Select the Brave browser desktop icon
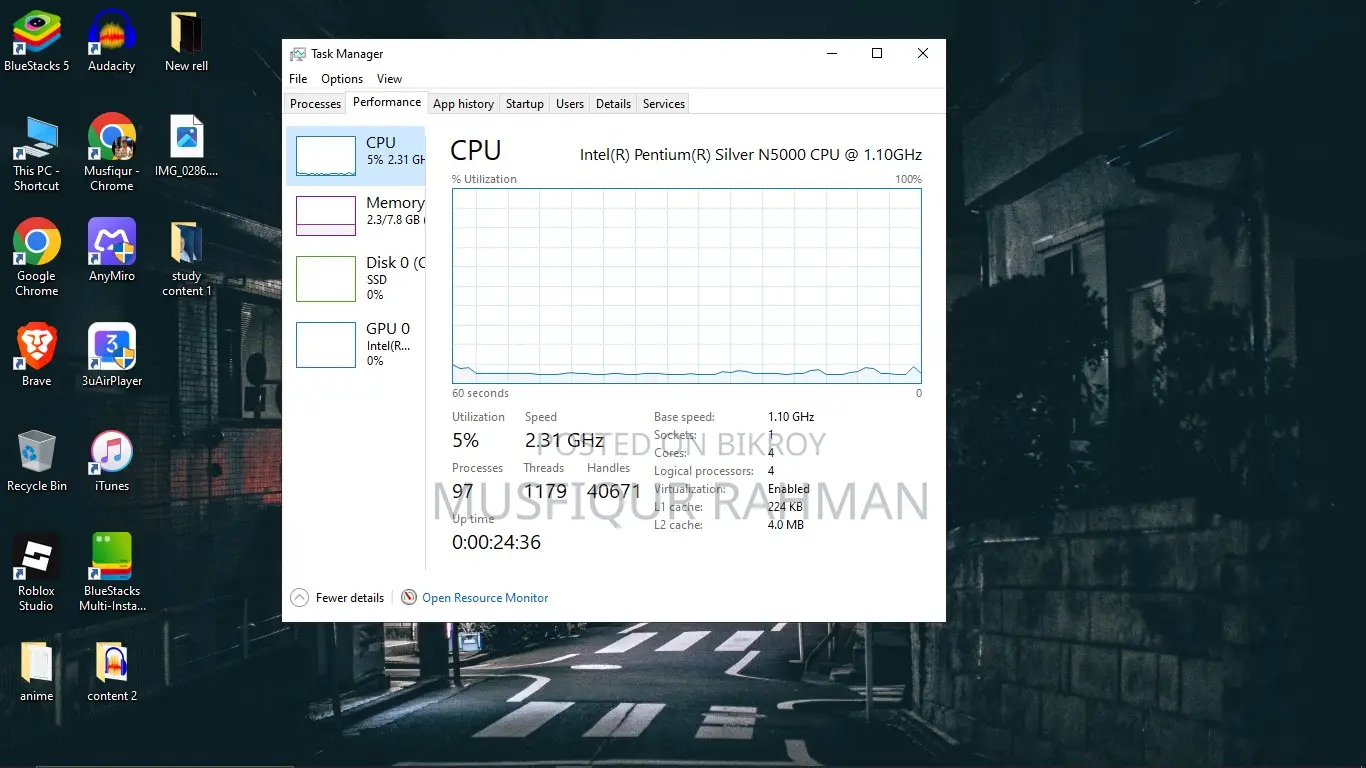 click(37, 356)
